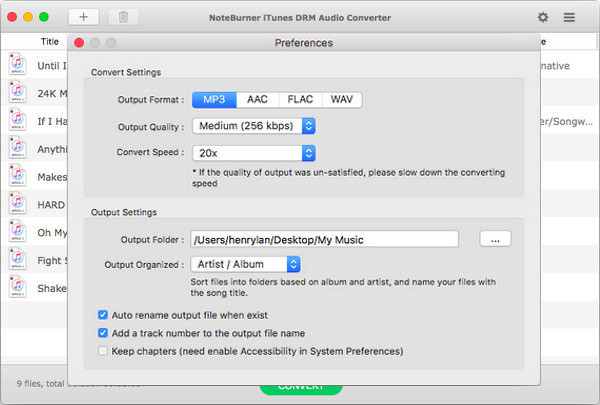Screen dimensions: 600x405
Task: Click the add files plus button
Action: [x=83, y=17]
